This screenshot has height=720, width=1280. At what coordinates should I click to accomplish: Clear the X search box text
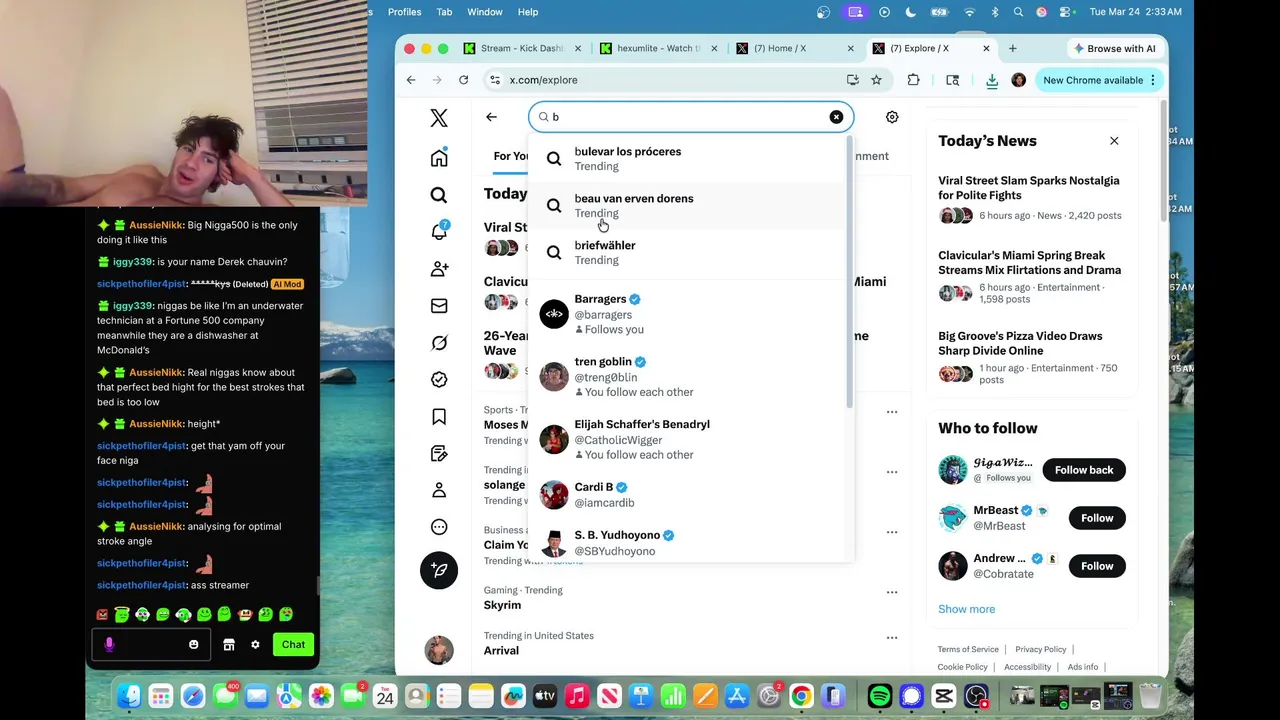click(836, 117)
